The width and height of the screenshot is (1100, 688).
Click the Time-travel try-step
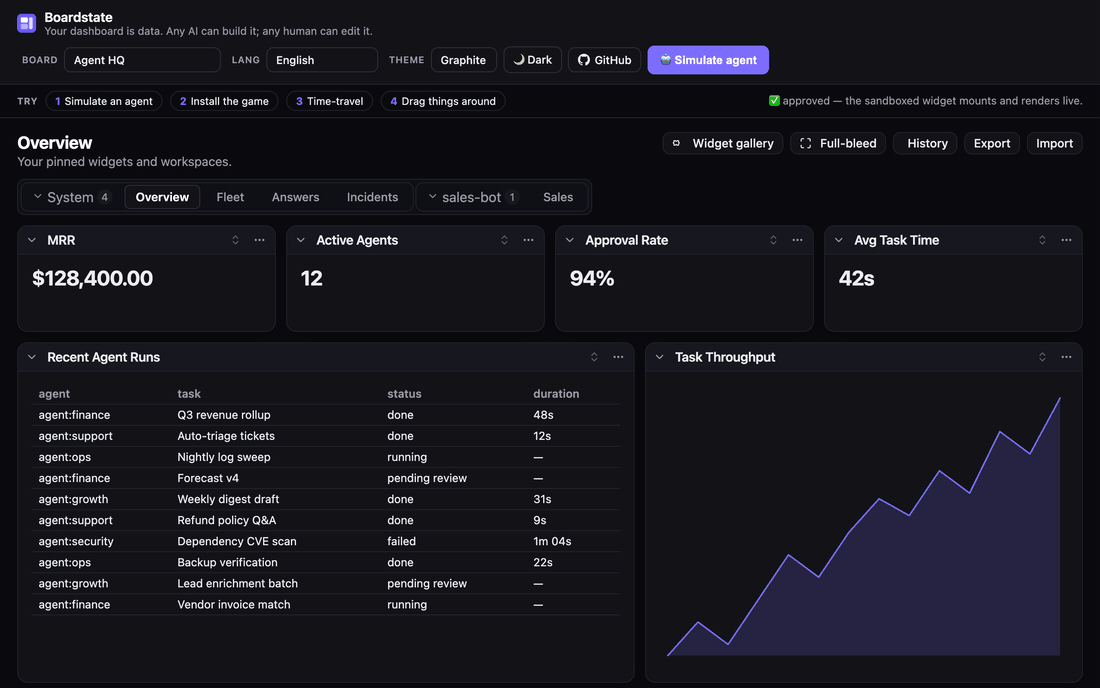click(329, 101)
